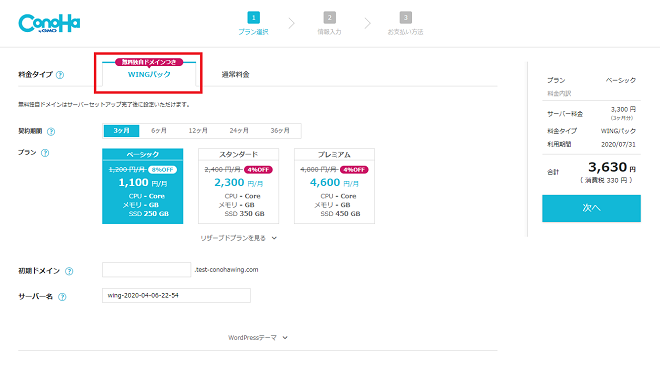Switch to the 通常料金 tab
Image resolution: width=660 pixels, height=365 pixels.
pos(235,75)
